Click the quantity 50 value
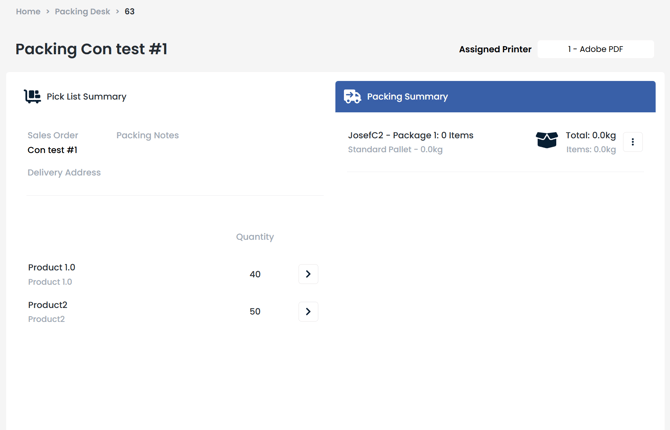 tap(255, 312)
